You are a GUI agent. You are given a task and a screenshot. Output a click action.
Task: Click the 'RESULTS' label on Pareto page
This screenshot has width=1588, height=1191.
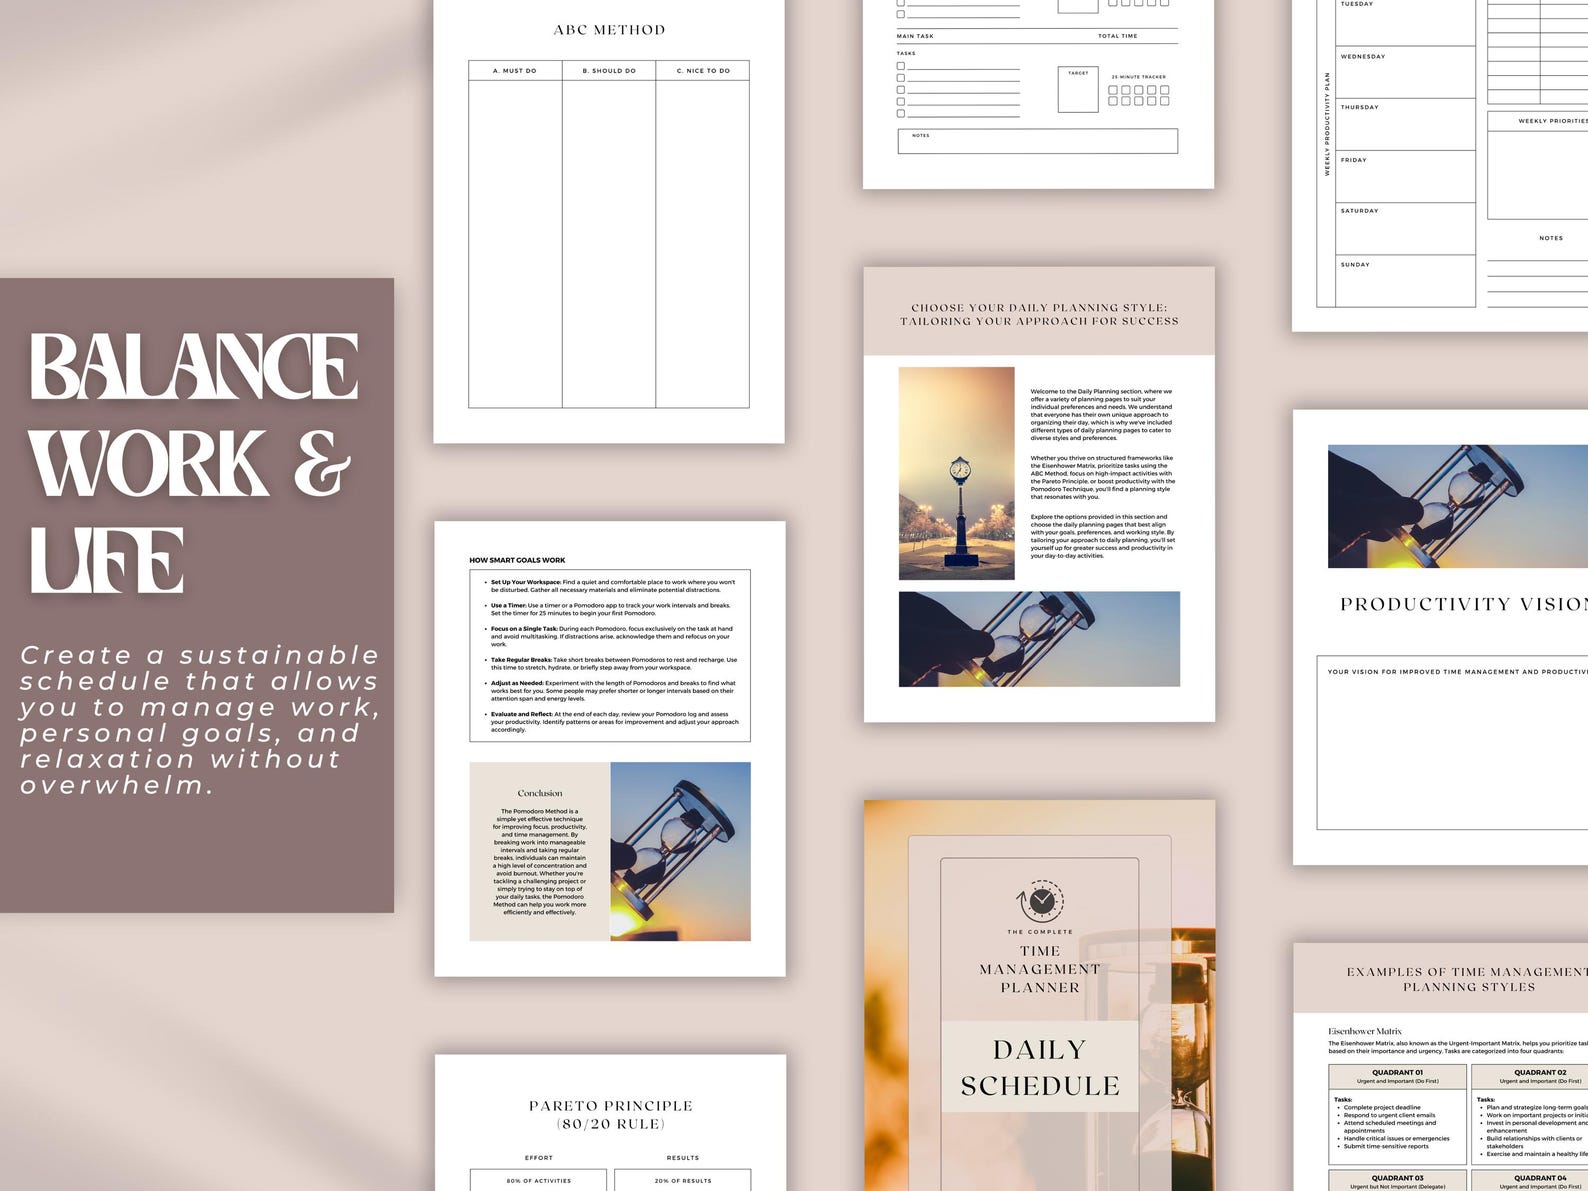[683, 1158]
